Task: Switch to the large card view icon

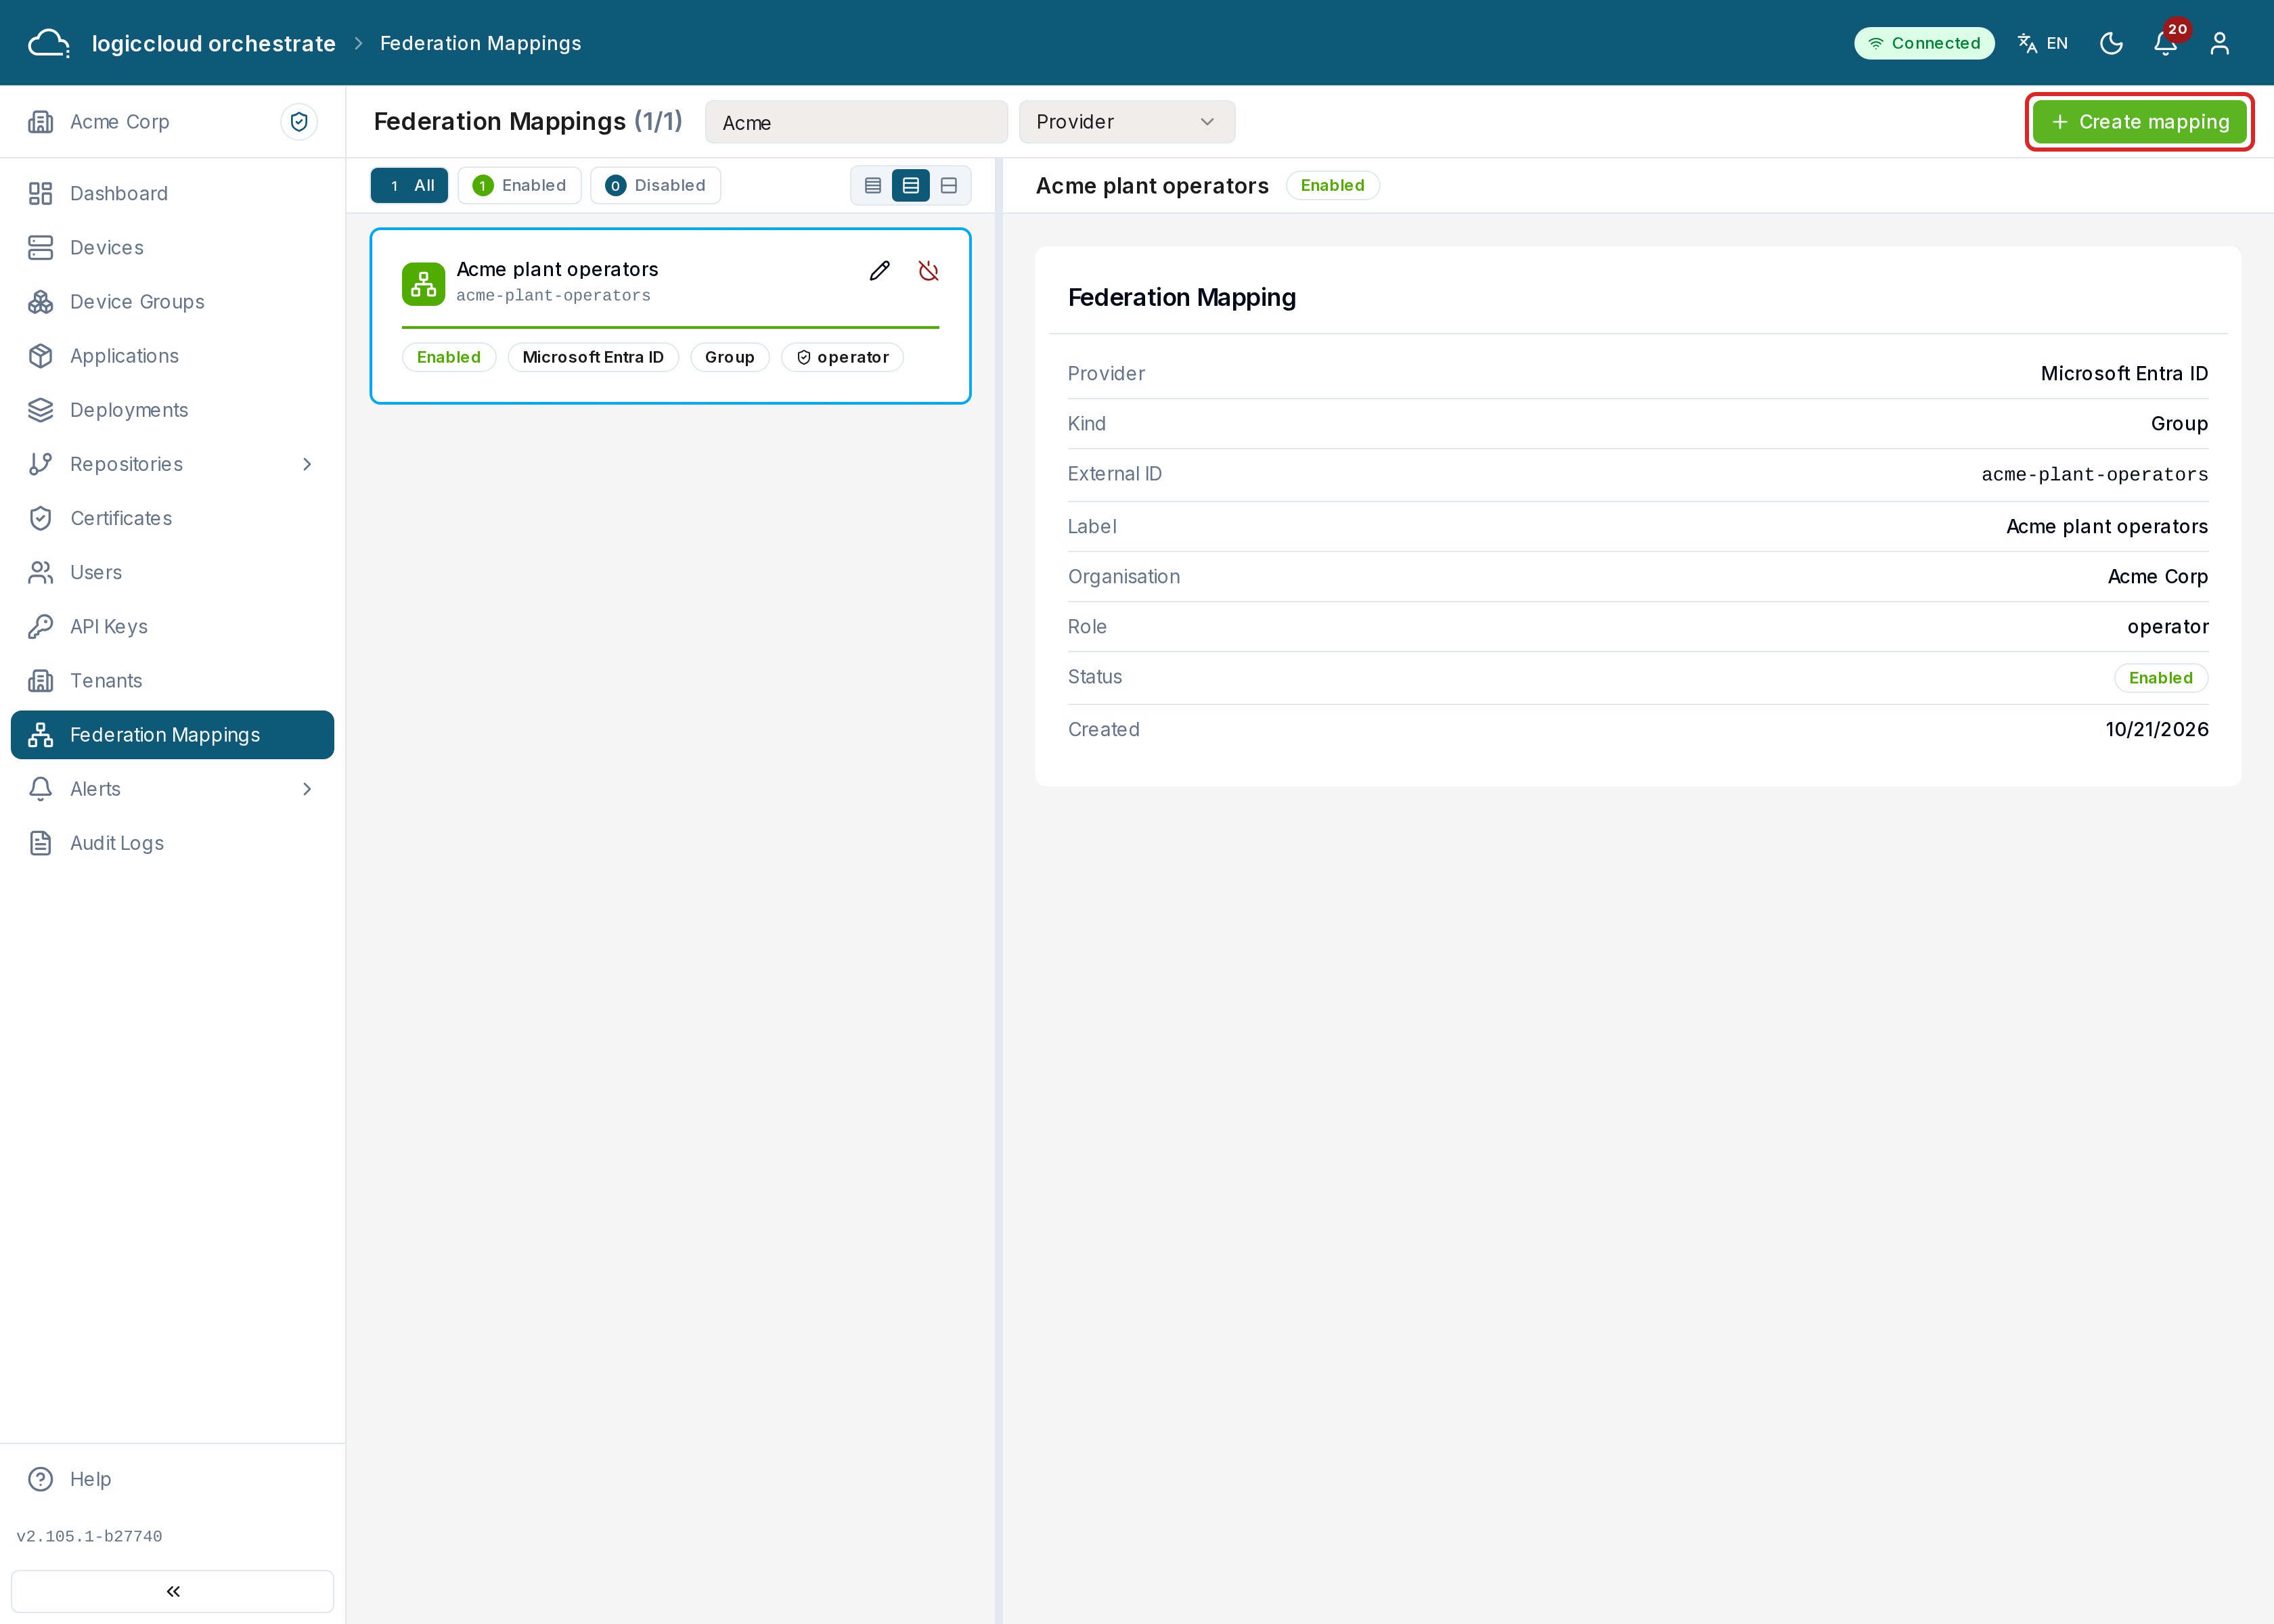Action: point(949,185)
